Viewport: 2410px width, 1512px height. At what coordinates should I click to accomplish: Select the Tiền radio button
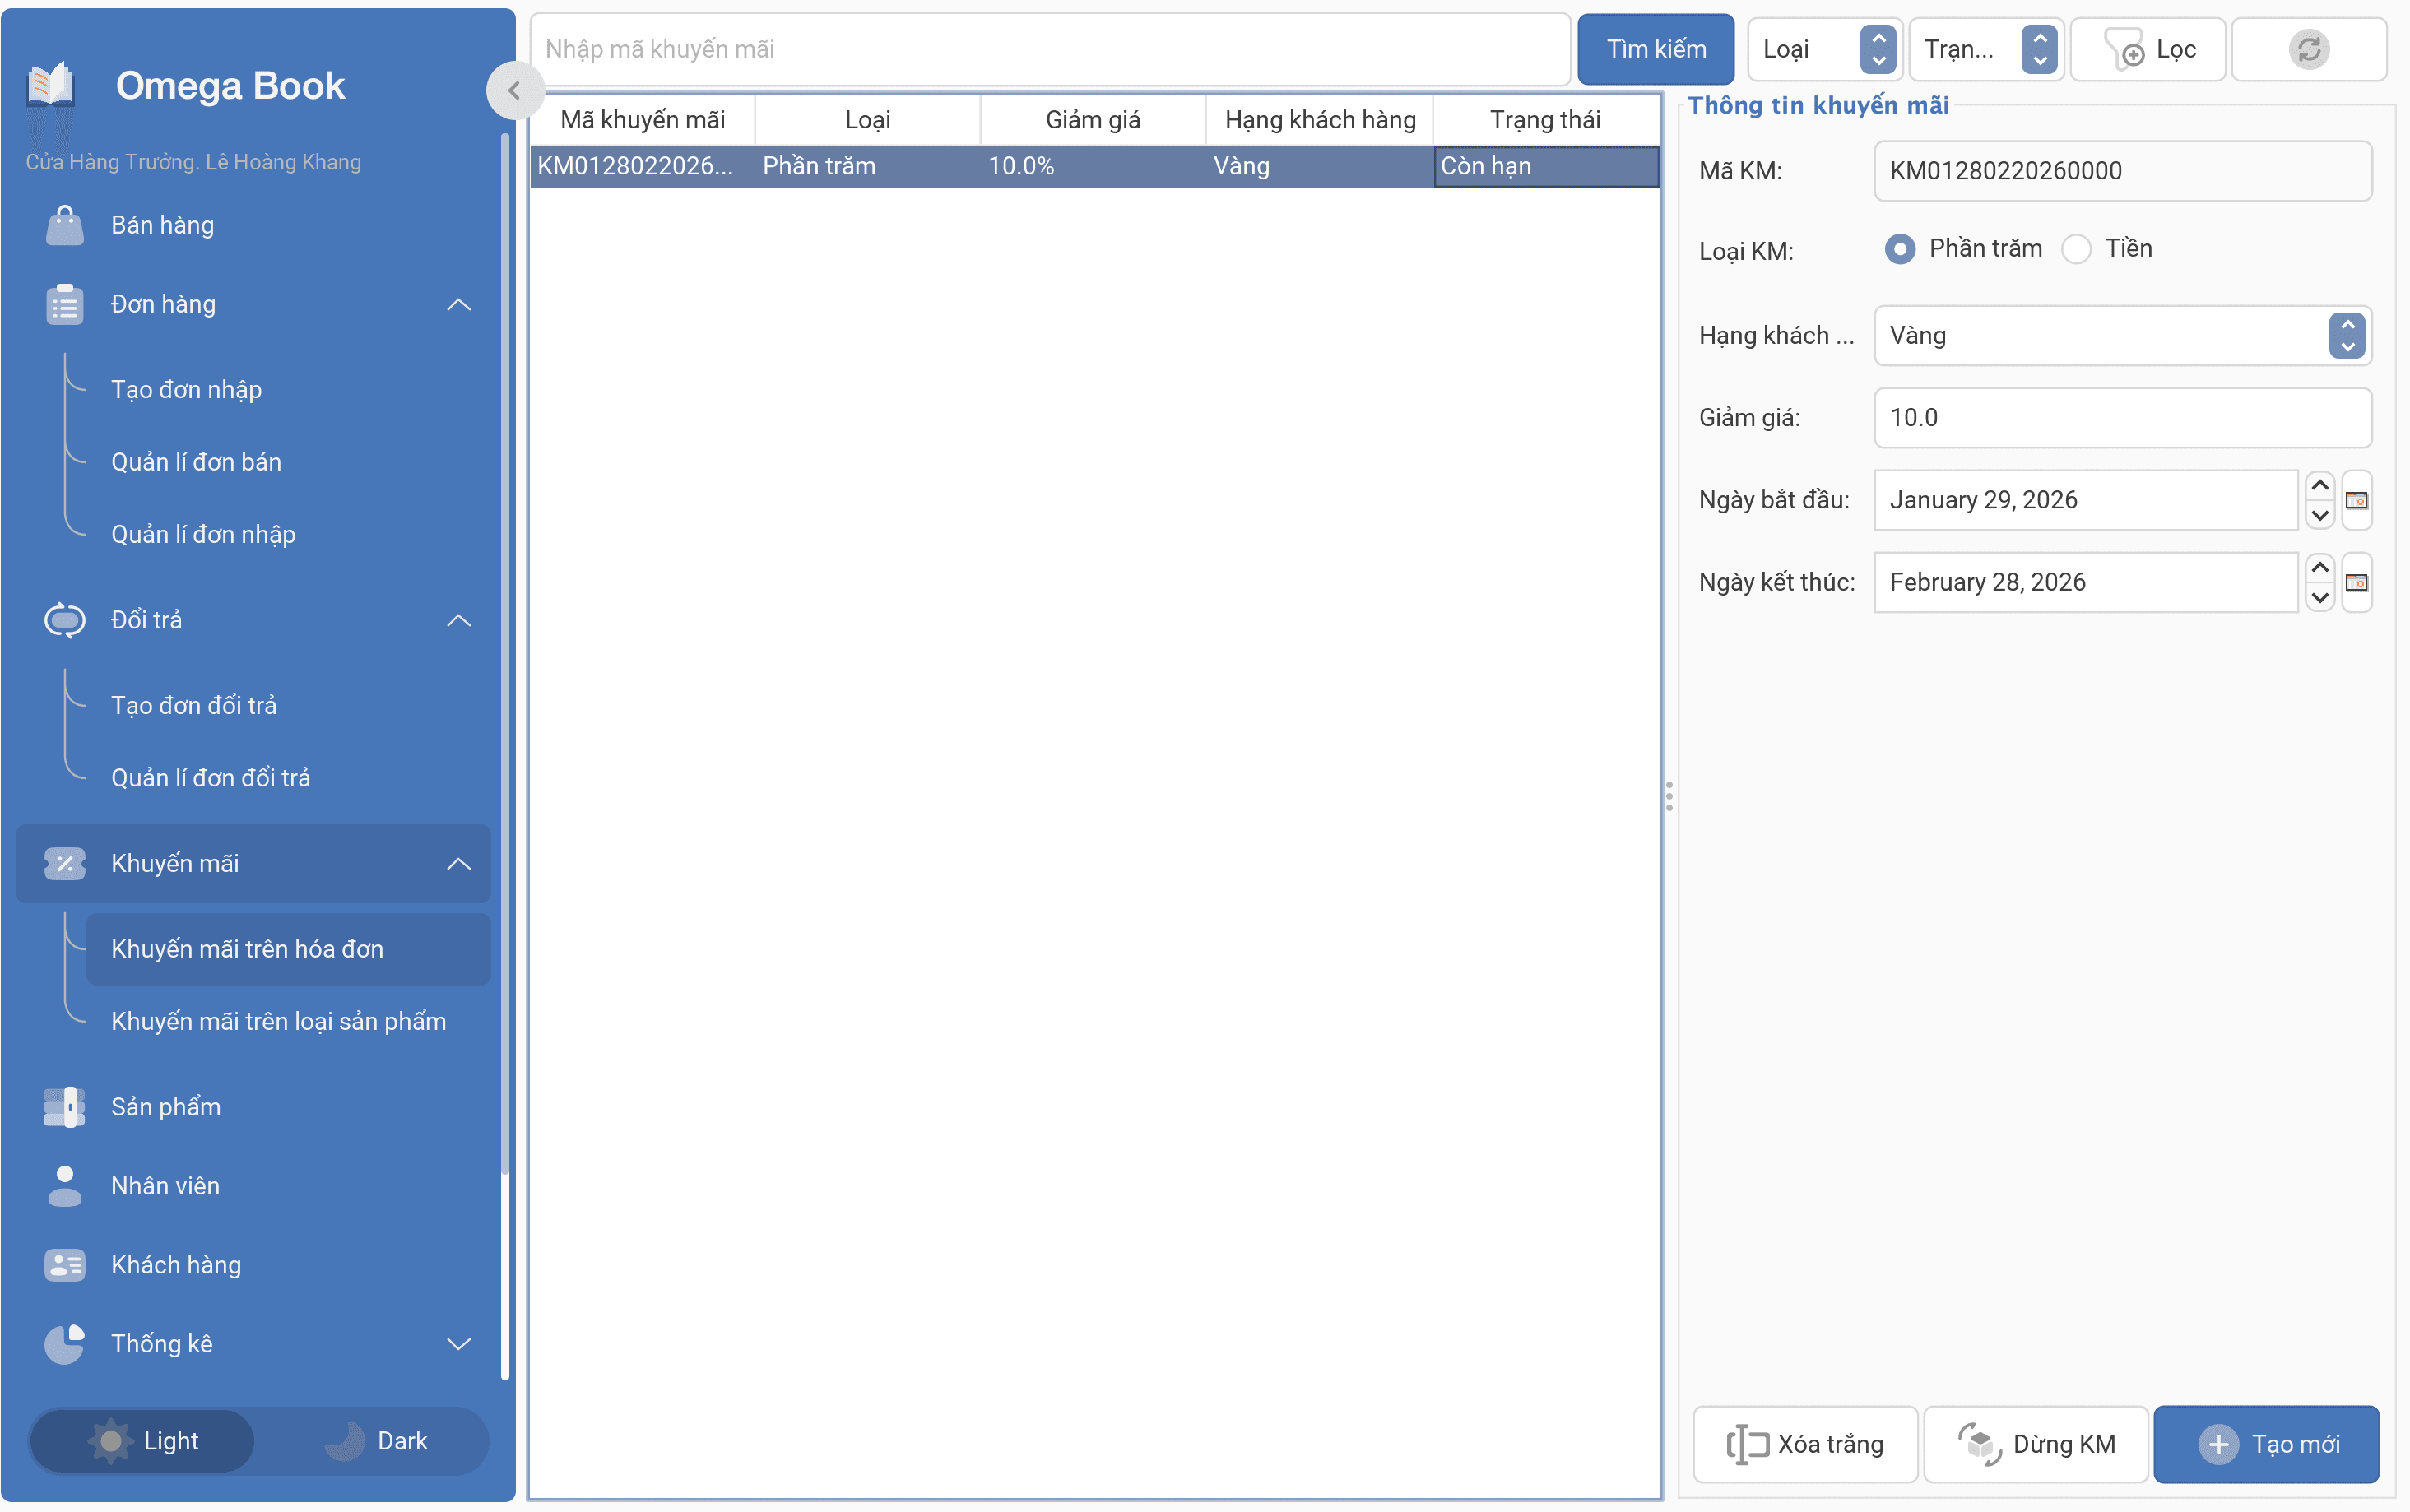click(x=2076, y=249)
